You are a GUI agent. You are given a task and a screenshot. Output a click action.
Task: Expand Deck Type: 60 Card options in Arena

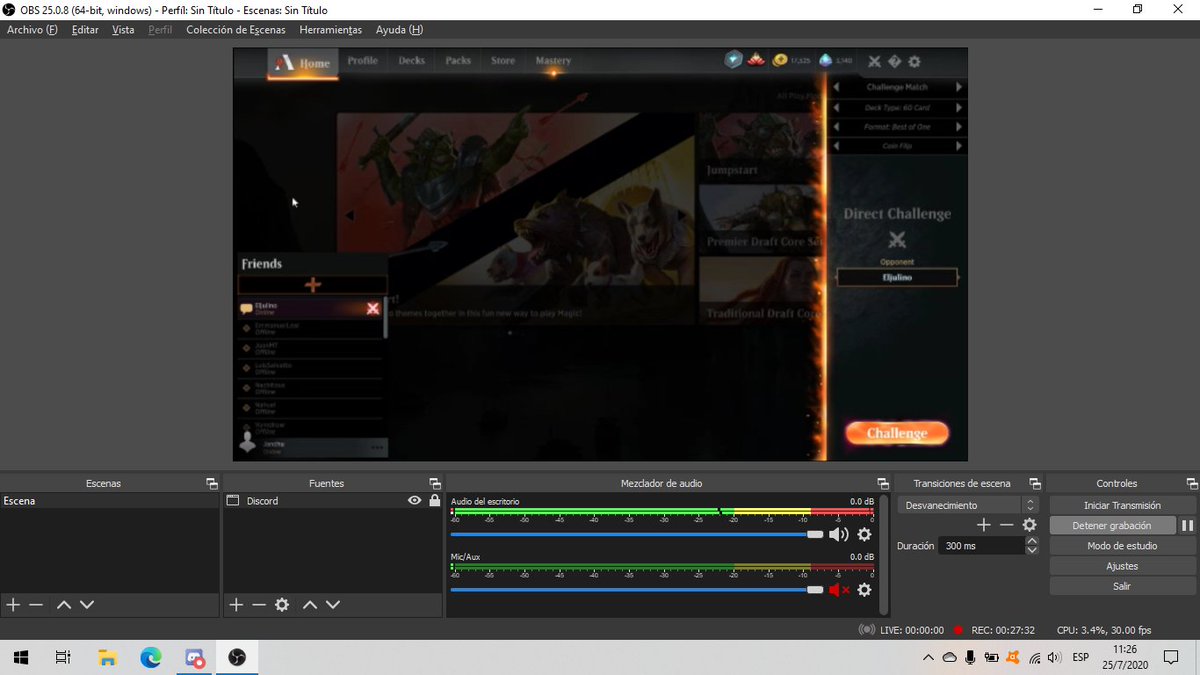pos(958,107)
